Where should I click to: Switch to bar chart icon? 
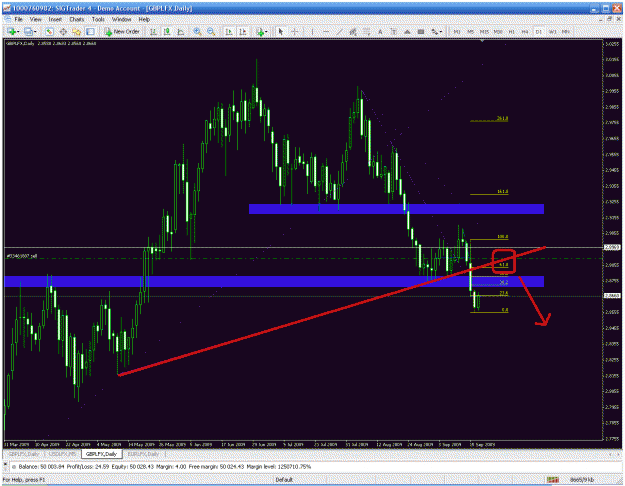point(153,32)
